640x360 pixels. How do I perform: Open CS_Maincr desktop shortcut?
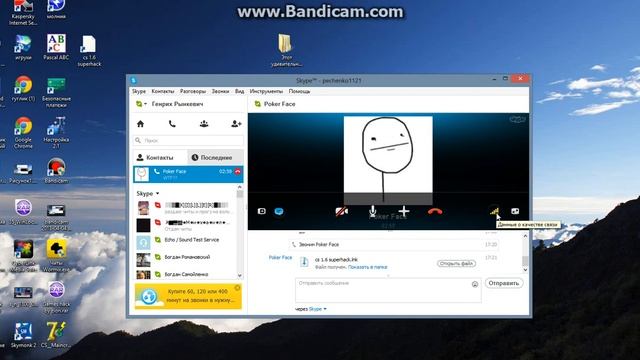(56, 336)
